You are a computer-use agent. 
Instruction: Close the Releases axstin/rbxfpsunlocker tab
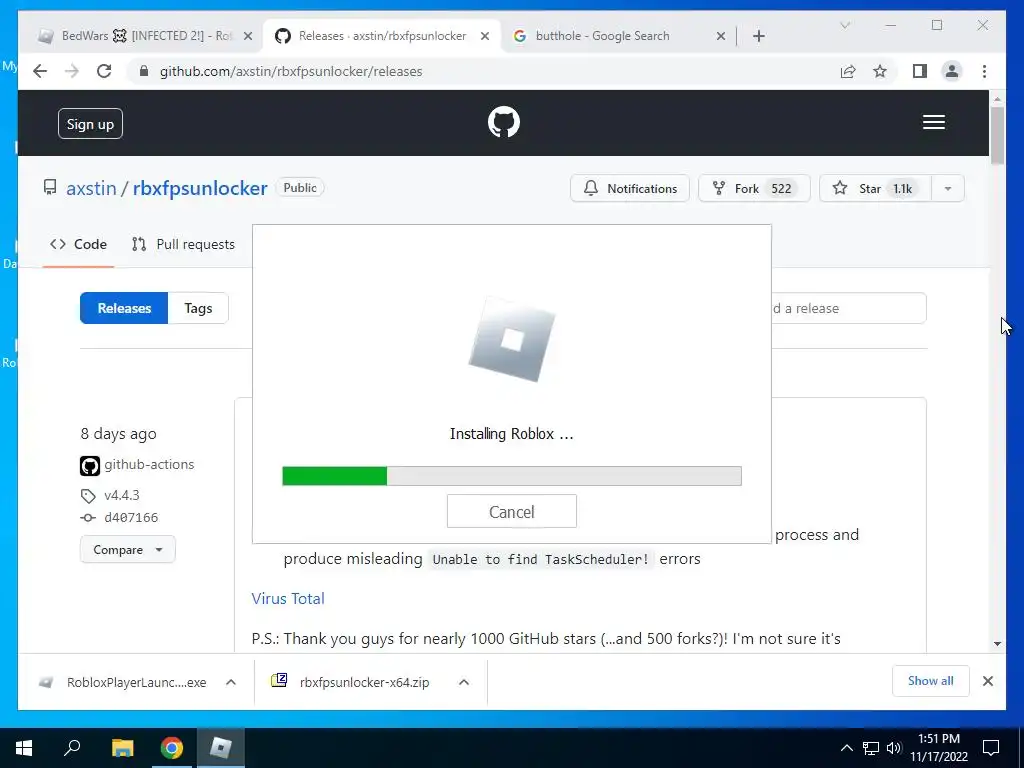click(x=485, y=36)
